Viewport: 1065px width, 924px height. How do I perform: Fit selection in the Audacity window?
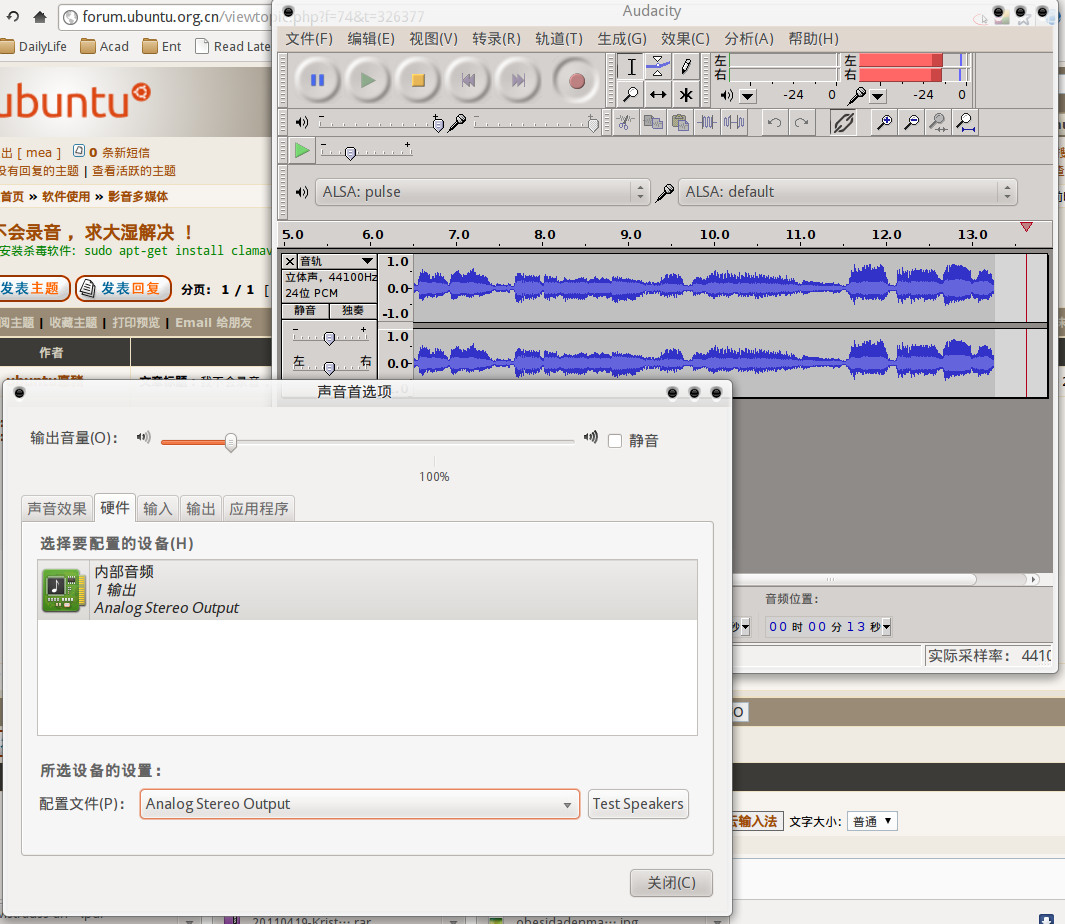[x=938, y=122]
